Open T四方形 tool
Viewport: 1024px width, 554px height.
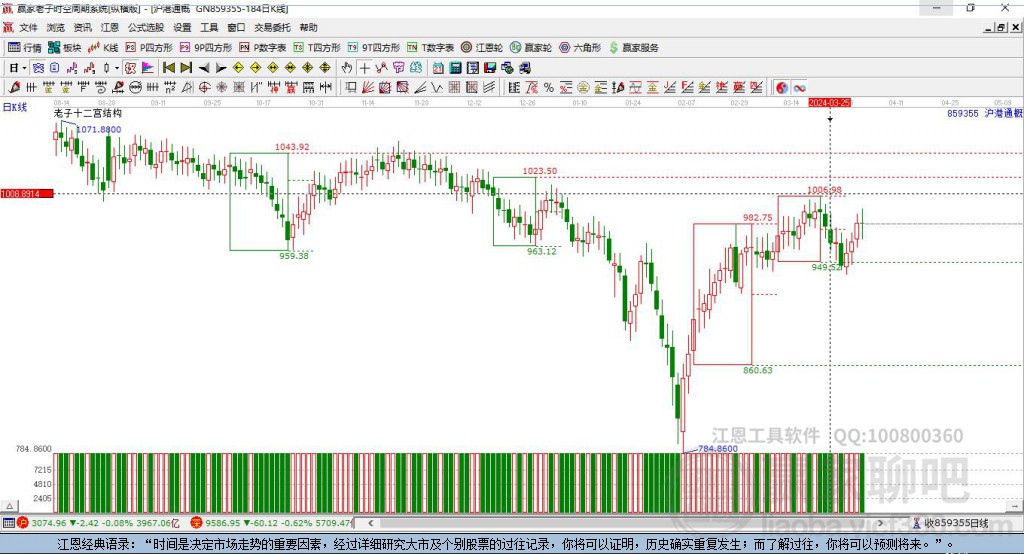(317, 48)
